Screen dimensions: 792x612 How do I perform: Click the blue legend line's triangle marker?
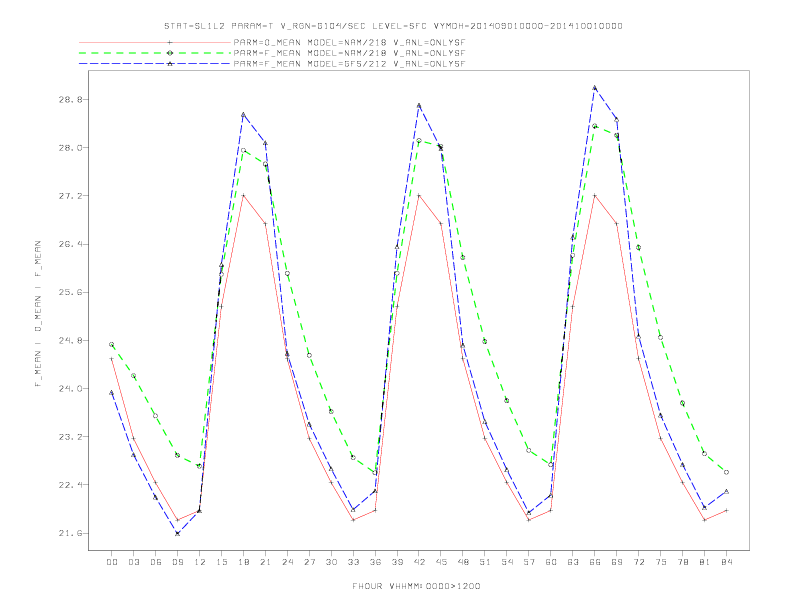pyautogui.click(x=170, y=64)
